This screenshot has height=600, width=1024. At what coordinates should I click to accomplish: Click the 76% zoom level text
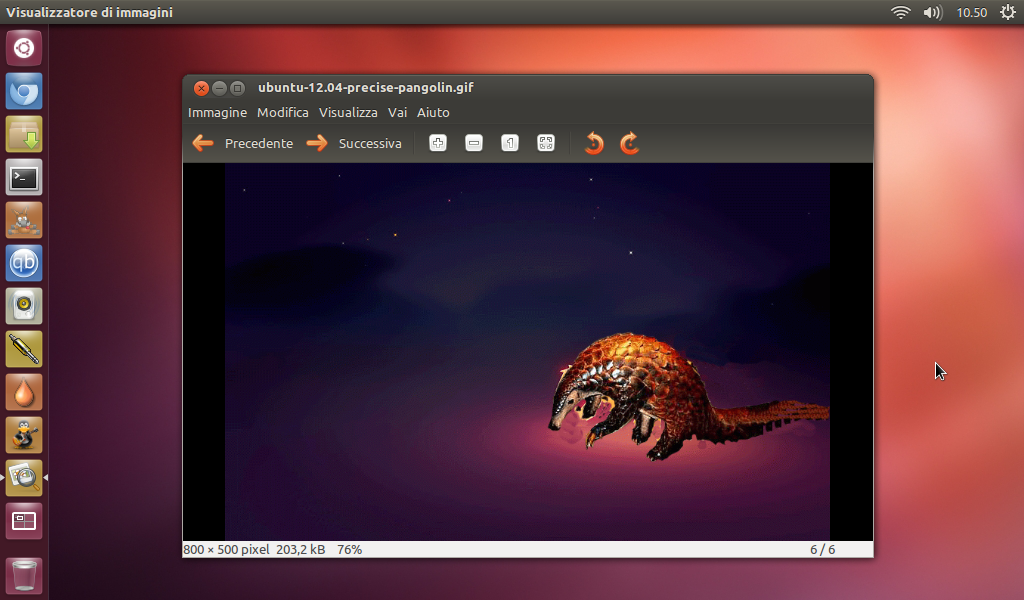(349, 550)
